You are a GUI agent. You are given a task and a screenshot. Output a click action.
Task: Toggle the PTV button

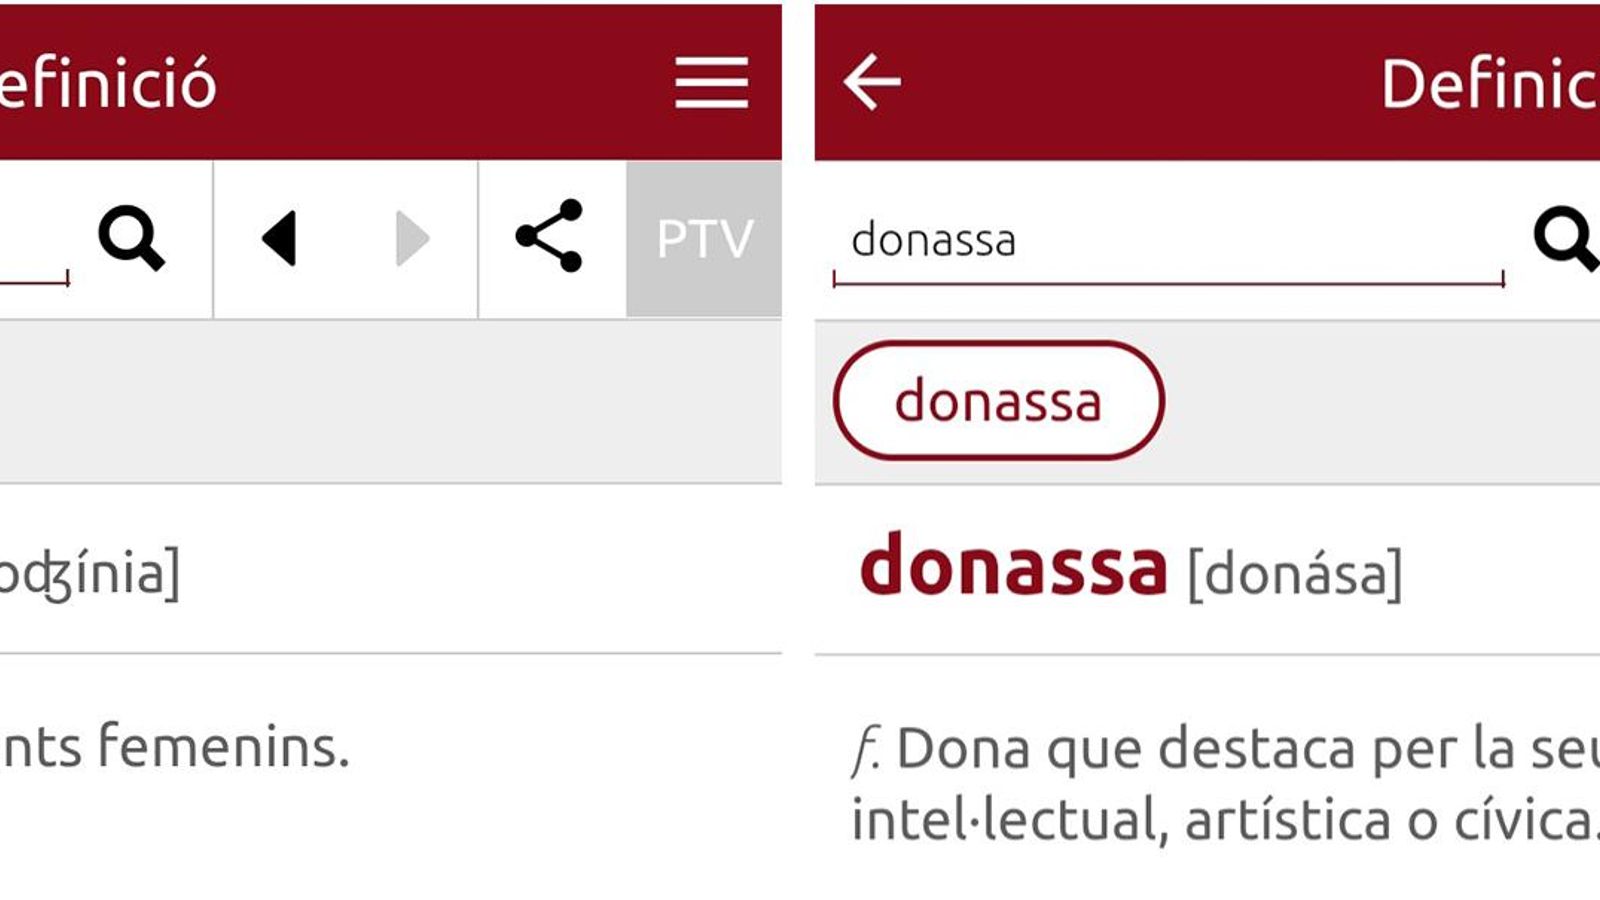click(x=704, y=239)
